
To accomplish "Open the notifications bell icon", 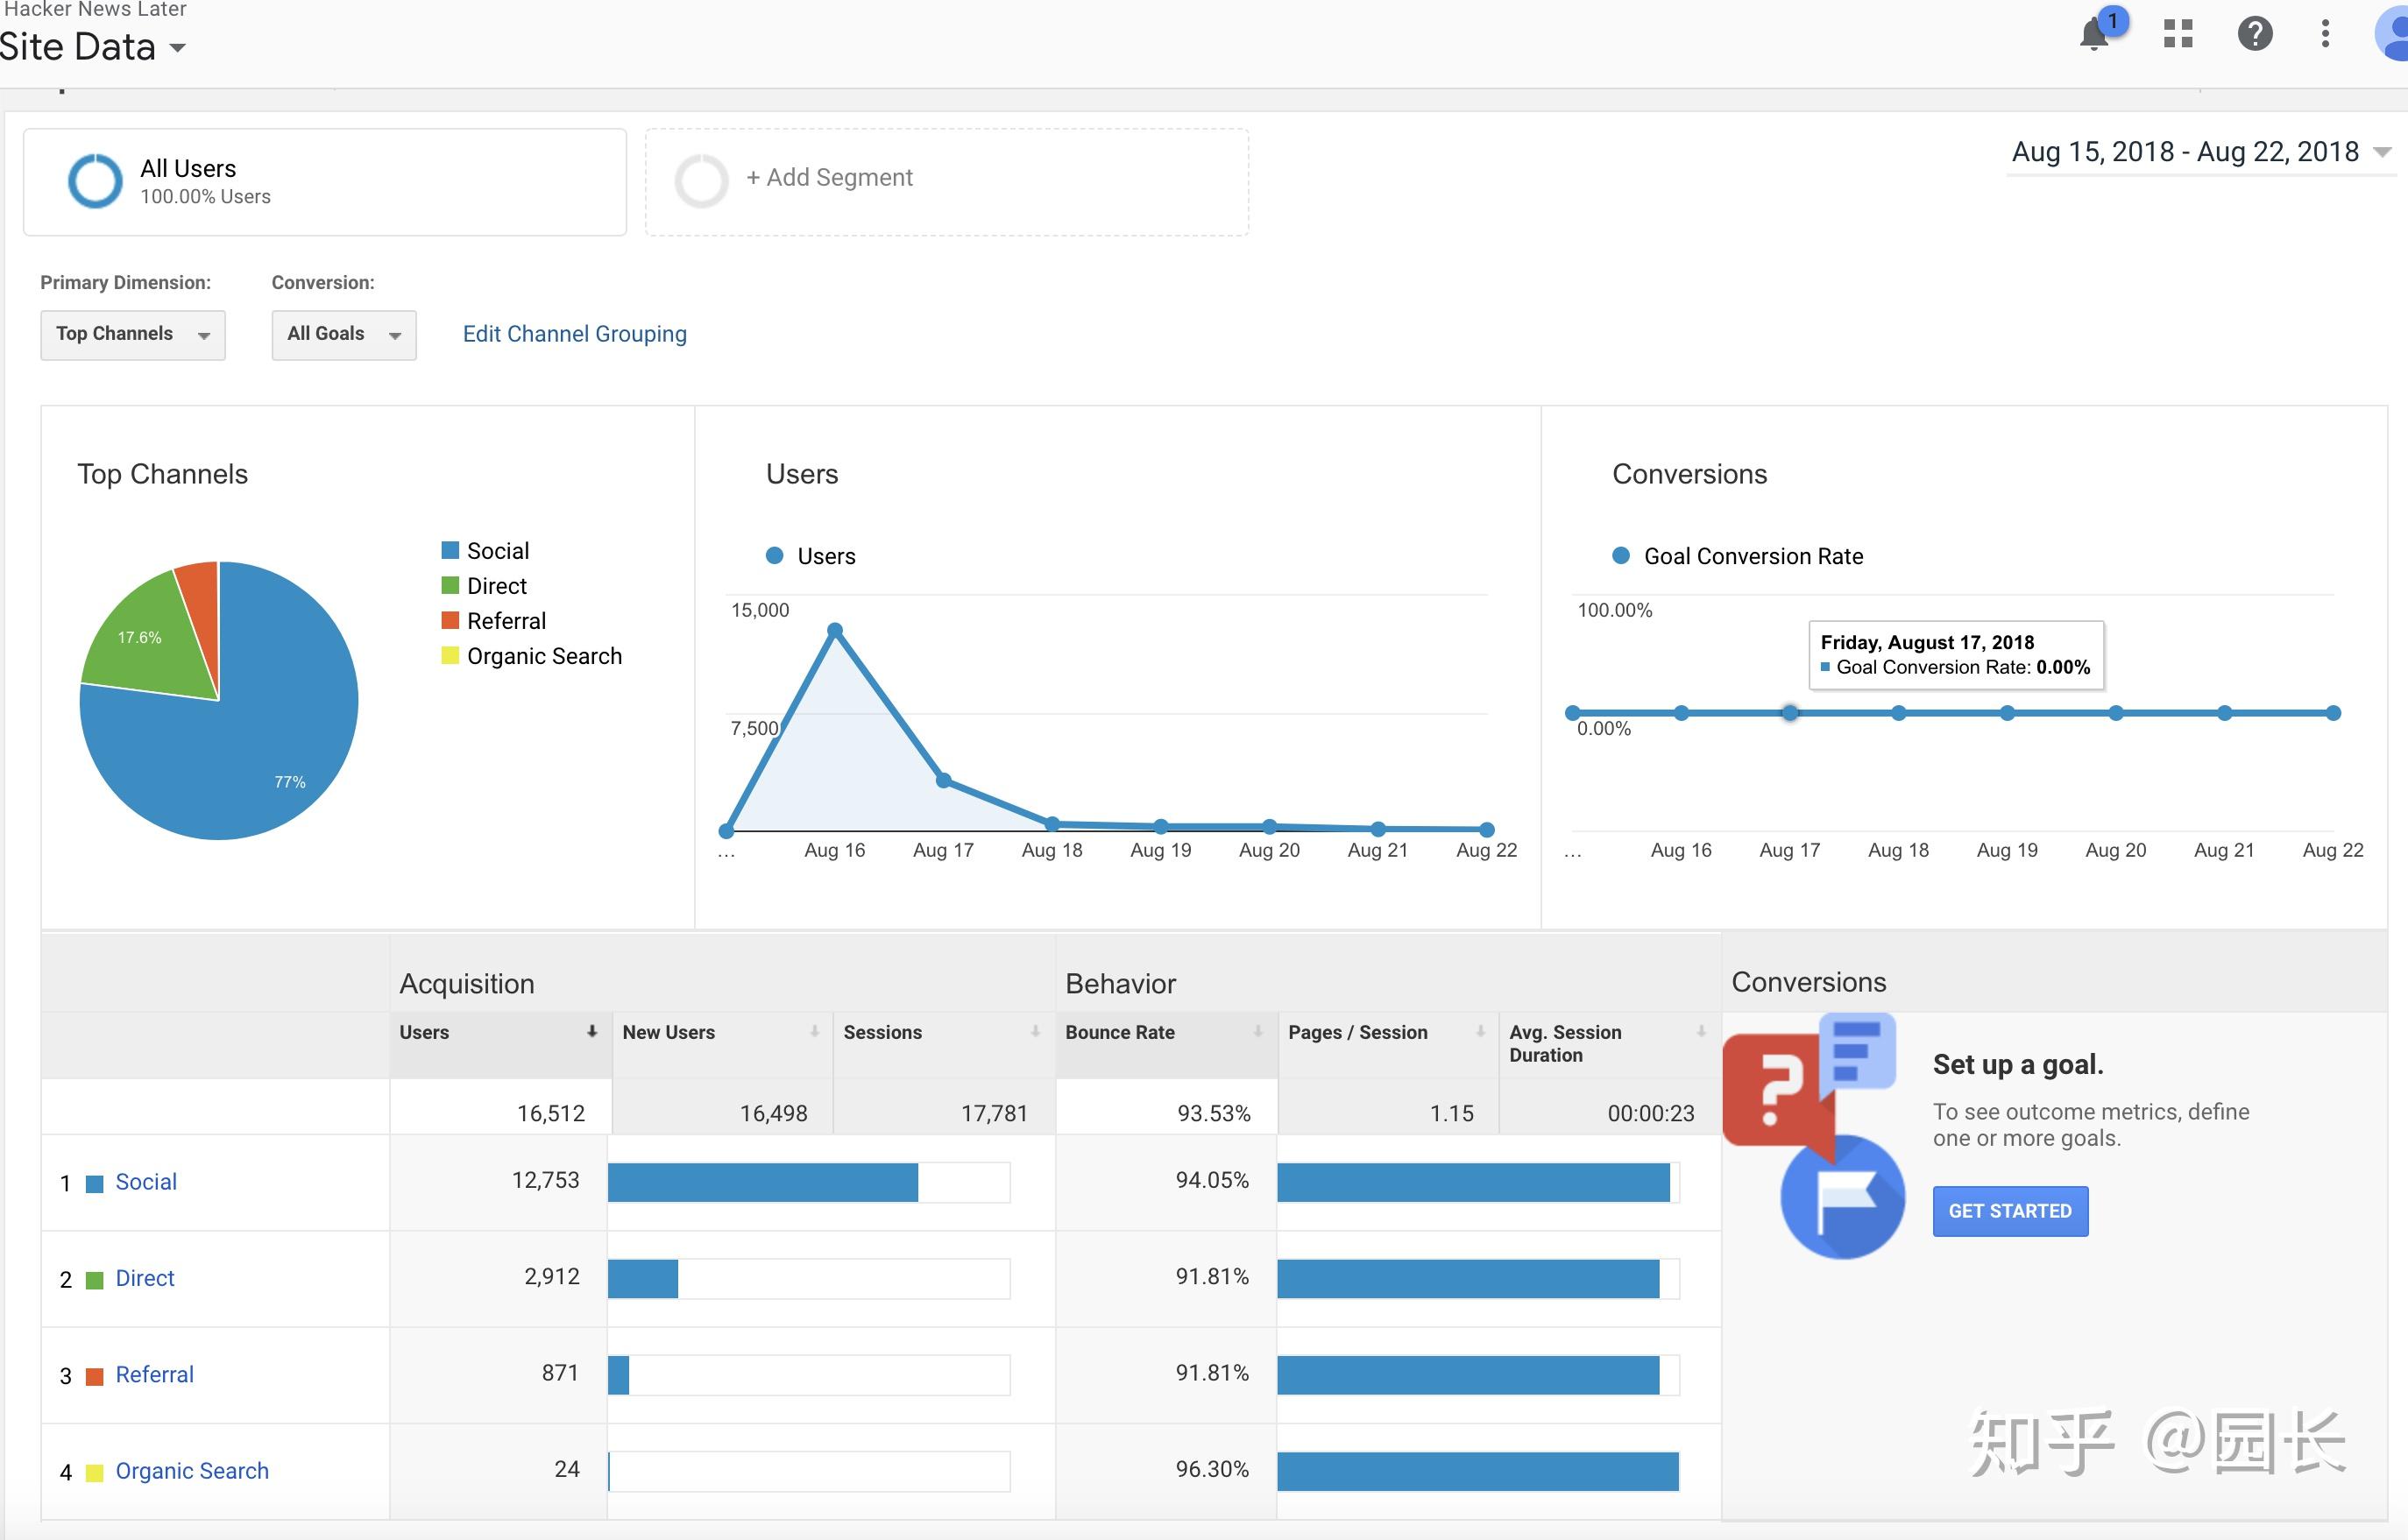I will point(2093,35).
